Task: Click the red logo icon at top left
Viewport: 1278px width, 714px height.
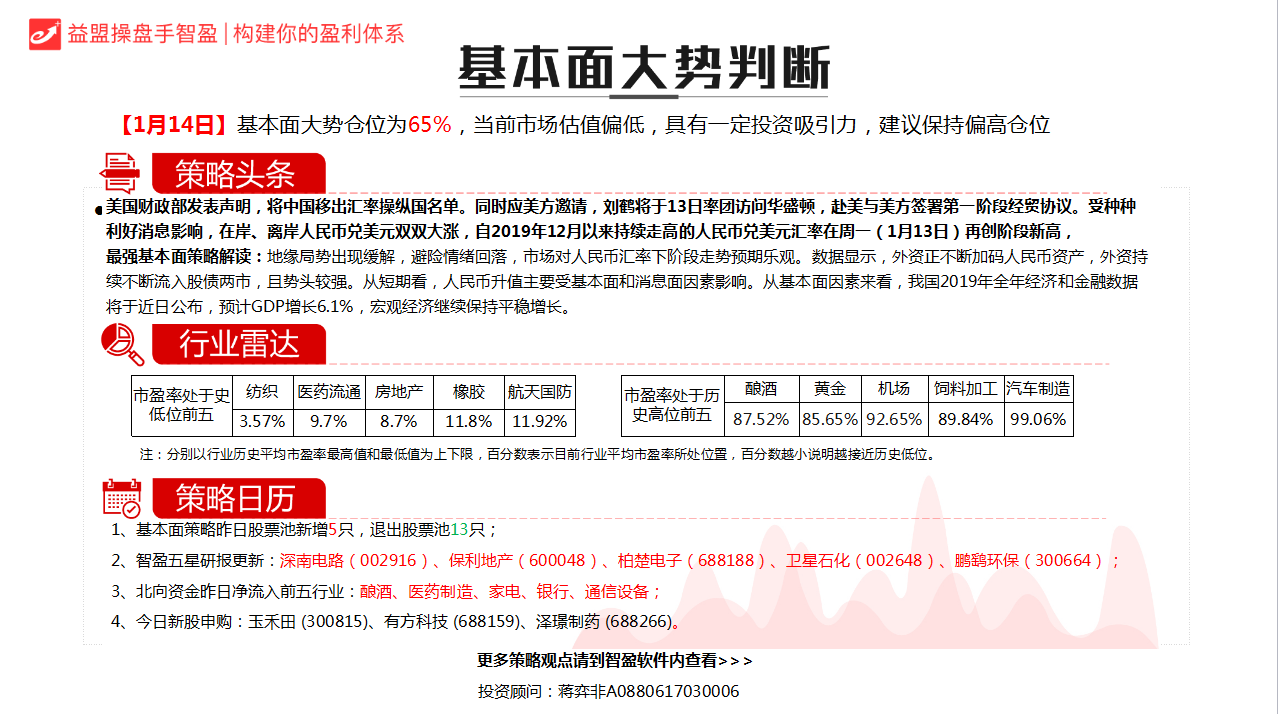Action: [x=44, y=32]
